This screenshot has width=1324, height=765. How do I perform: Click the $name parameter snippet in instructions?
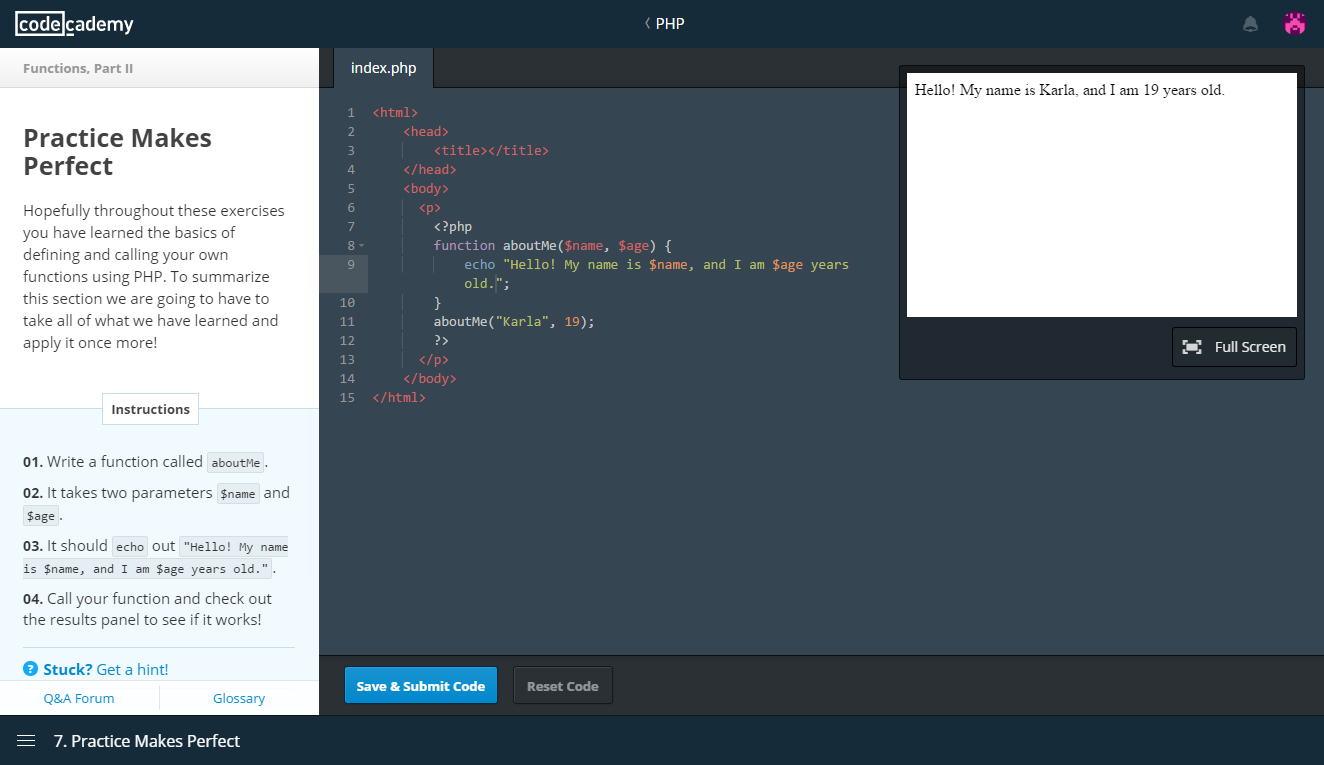[238, 494]
